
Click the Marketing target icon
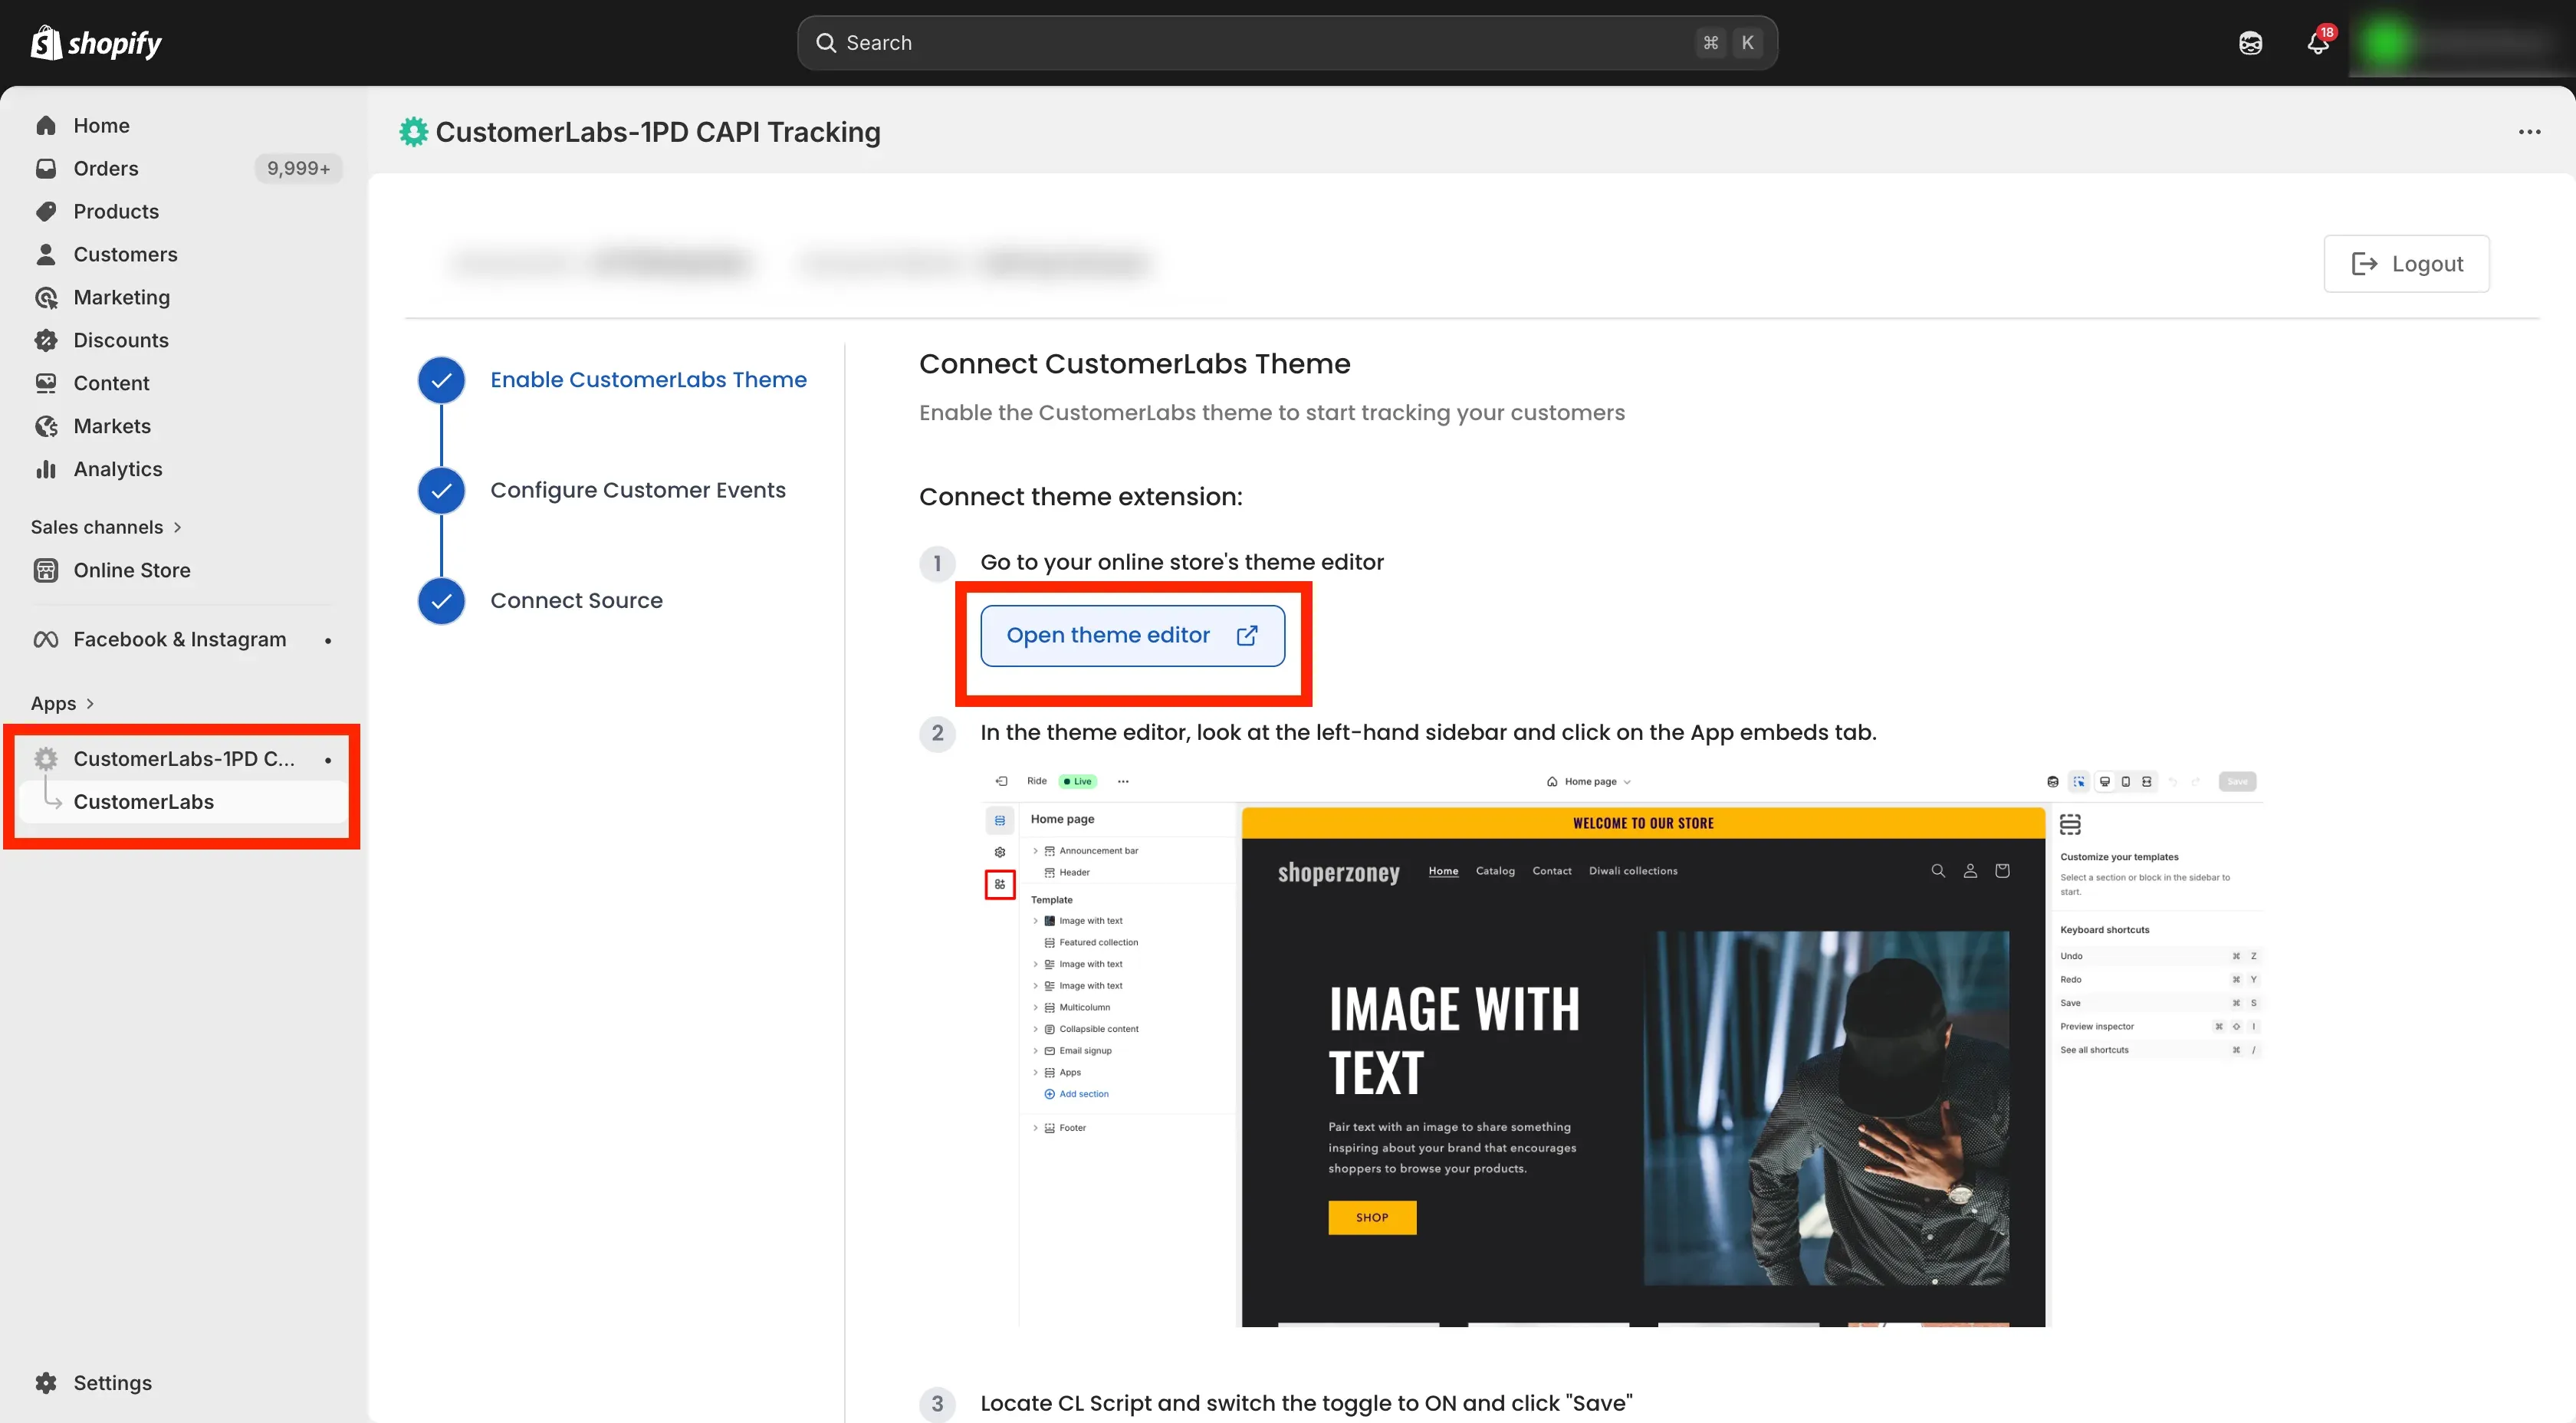pyautogui.click(x=46, y=298)
